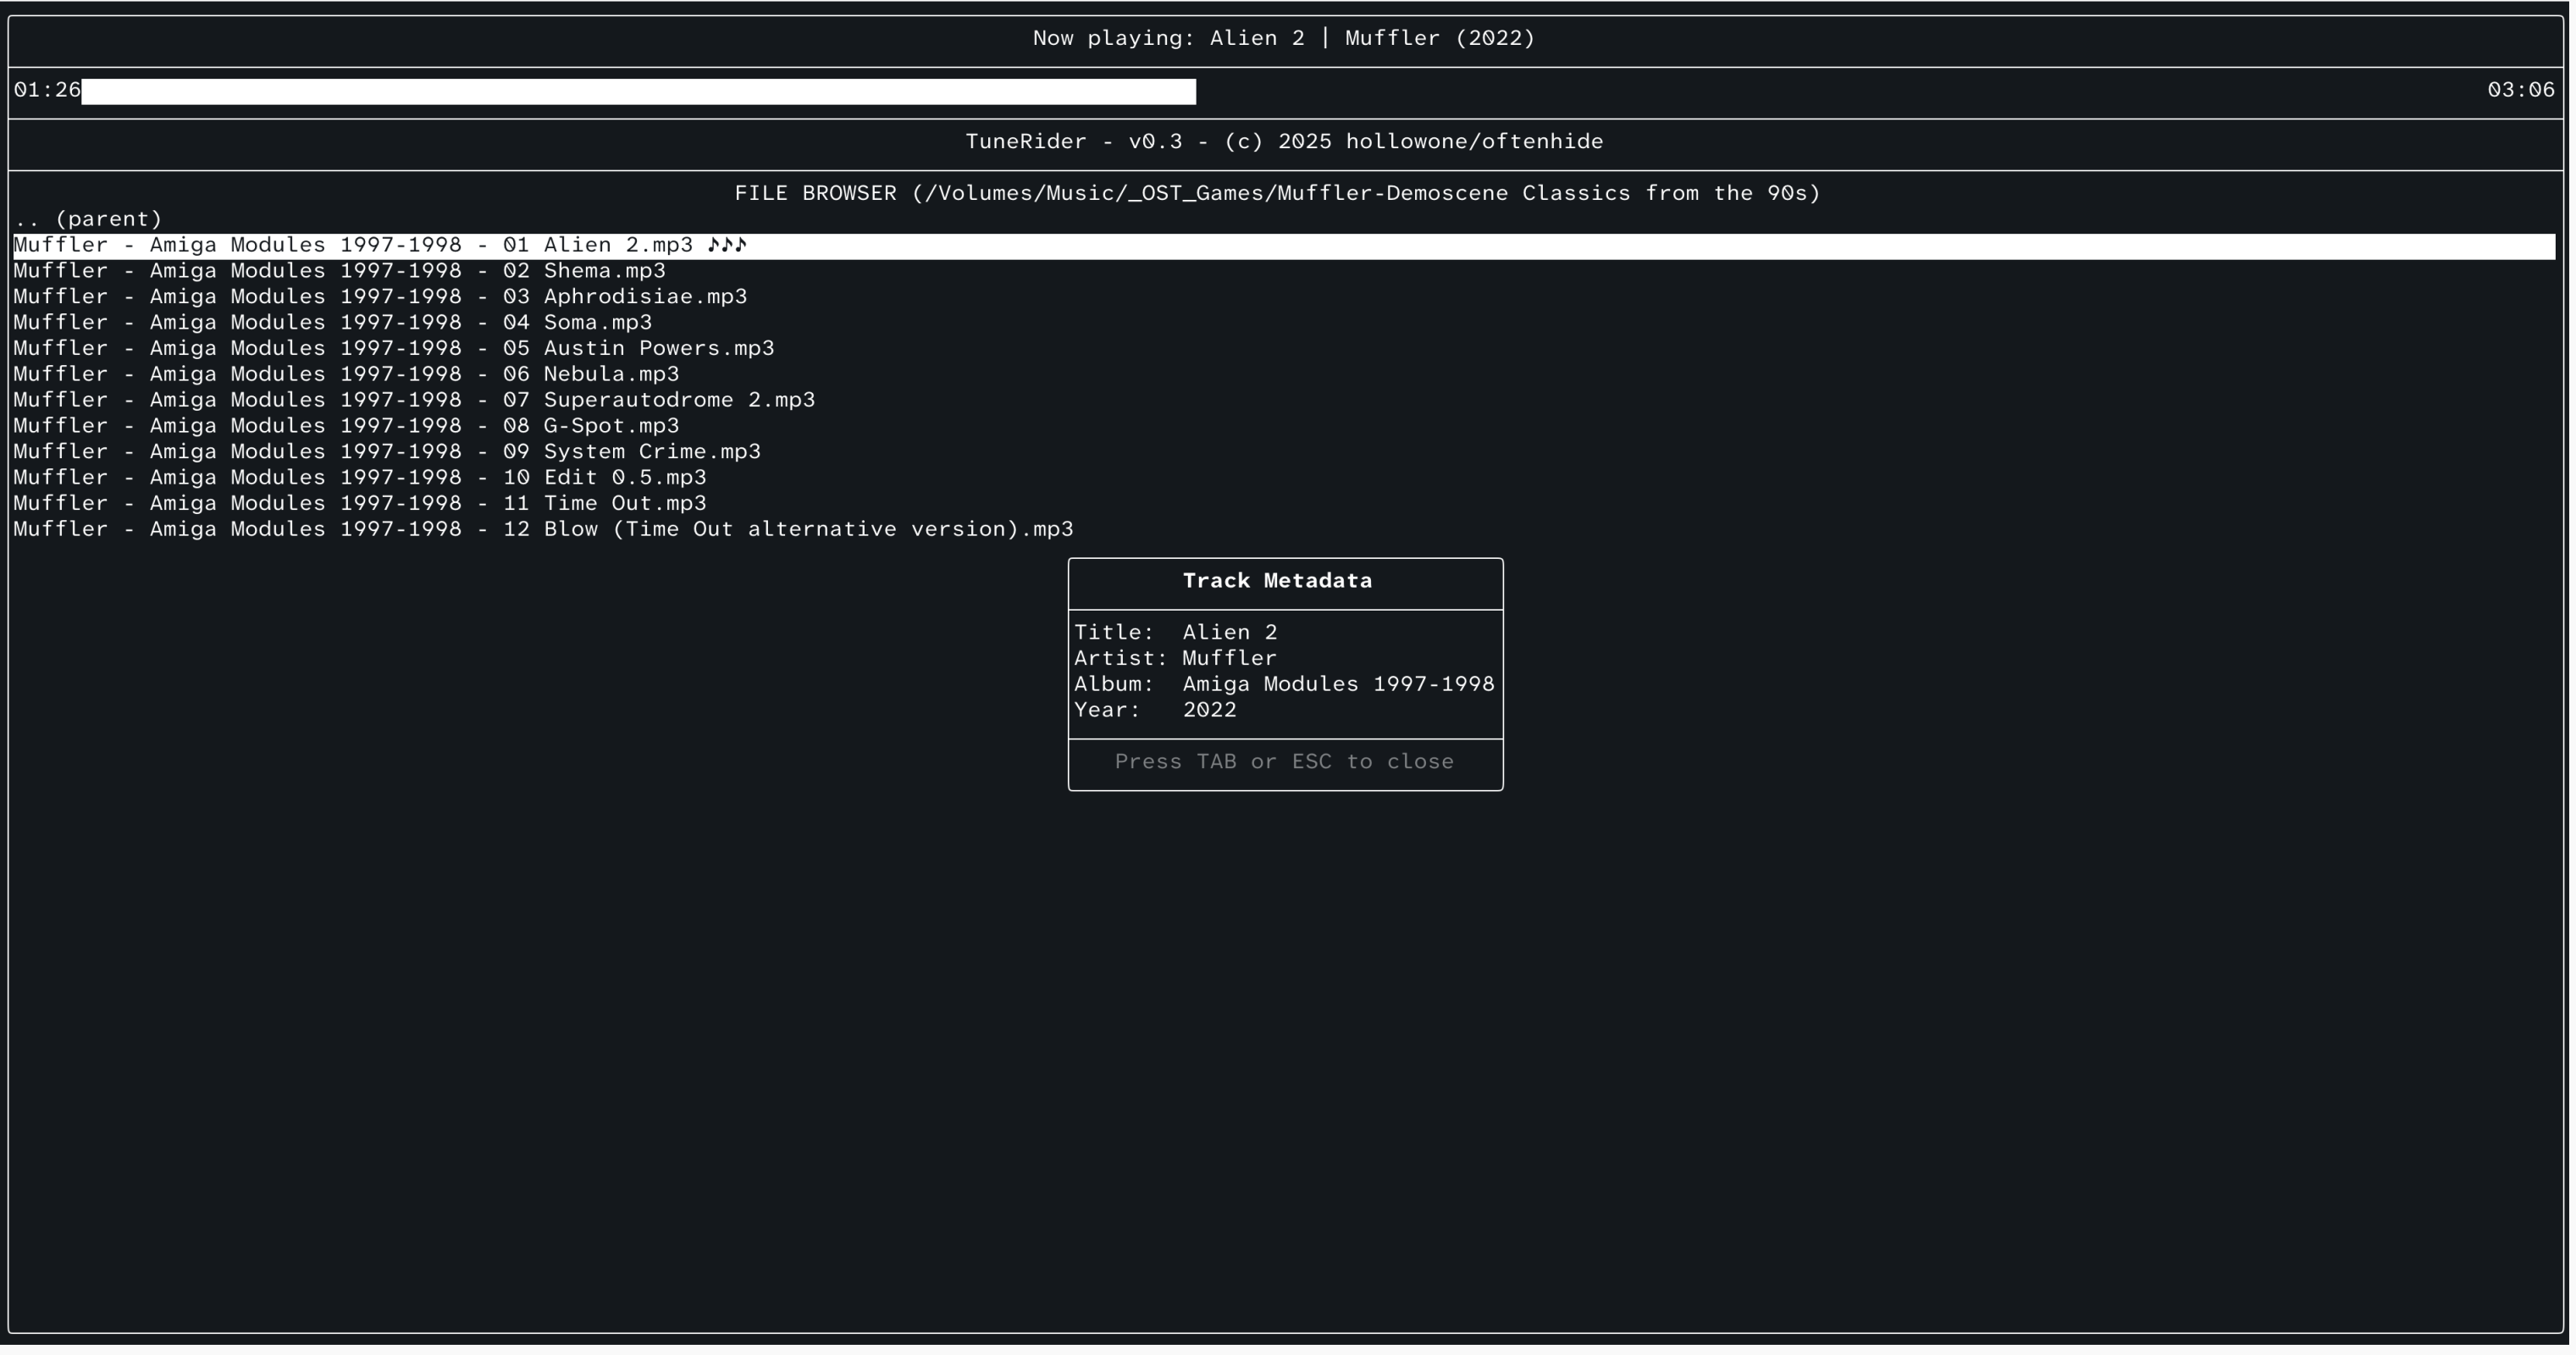
Task: Click the Track Metadata dialog title
Action: click(x=1277, y=582)
